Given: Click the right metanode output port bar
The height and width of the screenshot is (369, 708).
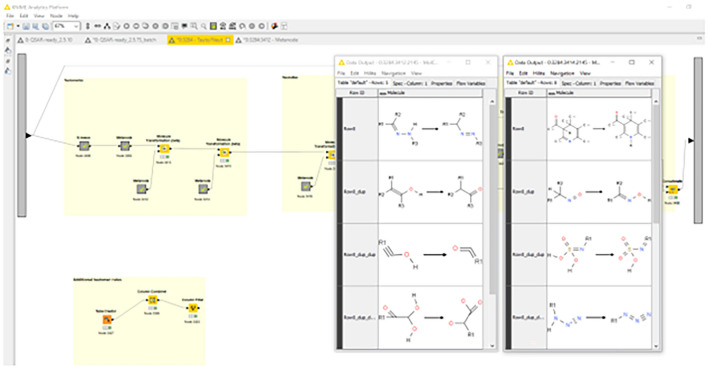Looking at the screenshot, I should pyautogui.click(x=698, y=140).
